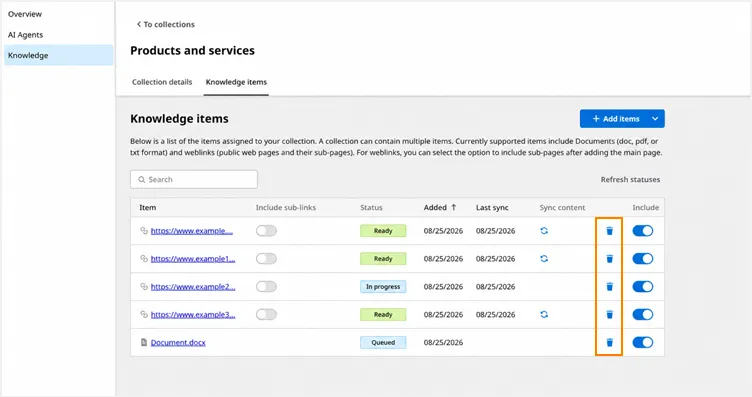Turn off Include for example3 weblink

pyautogui.click(x=643, y=315)
